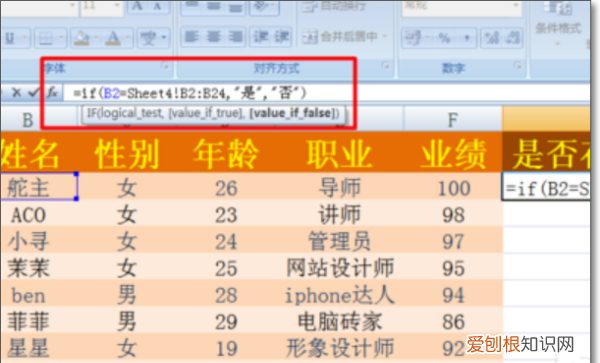Center text horizontally

point(213,37)
